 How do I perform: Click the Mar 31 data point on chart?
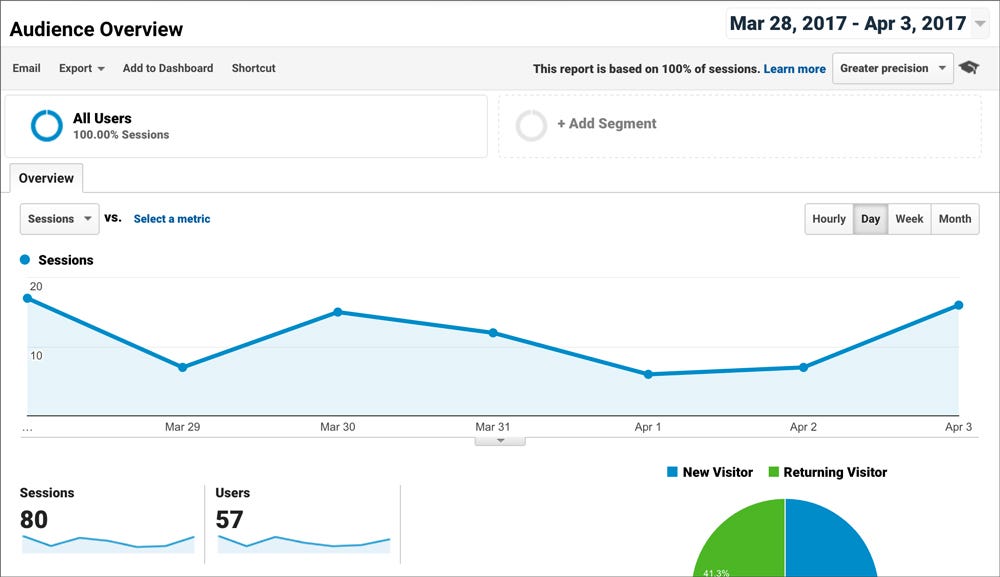[493, 333]
